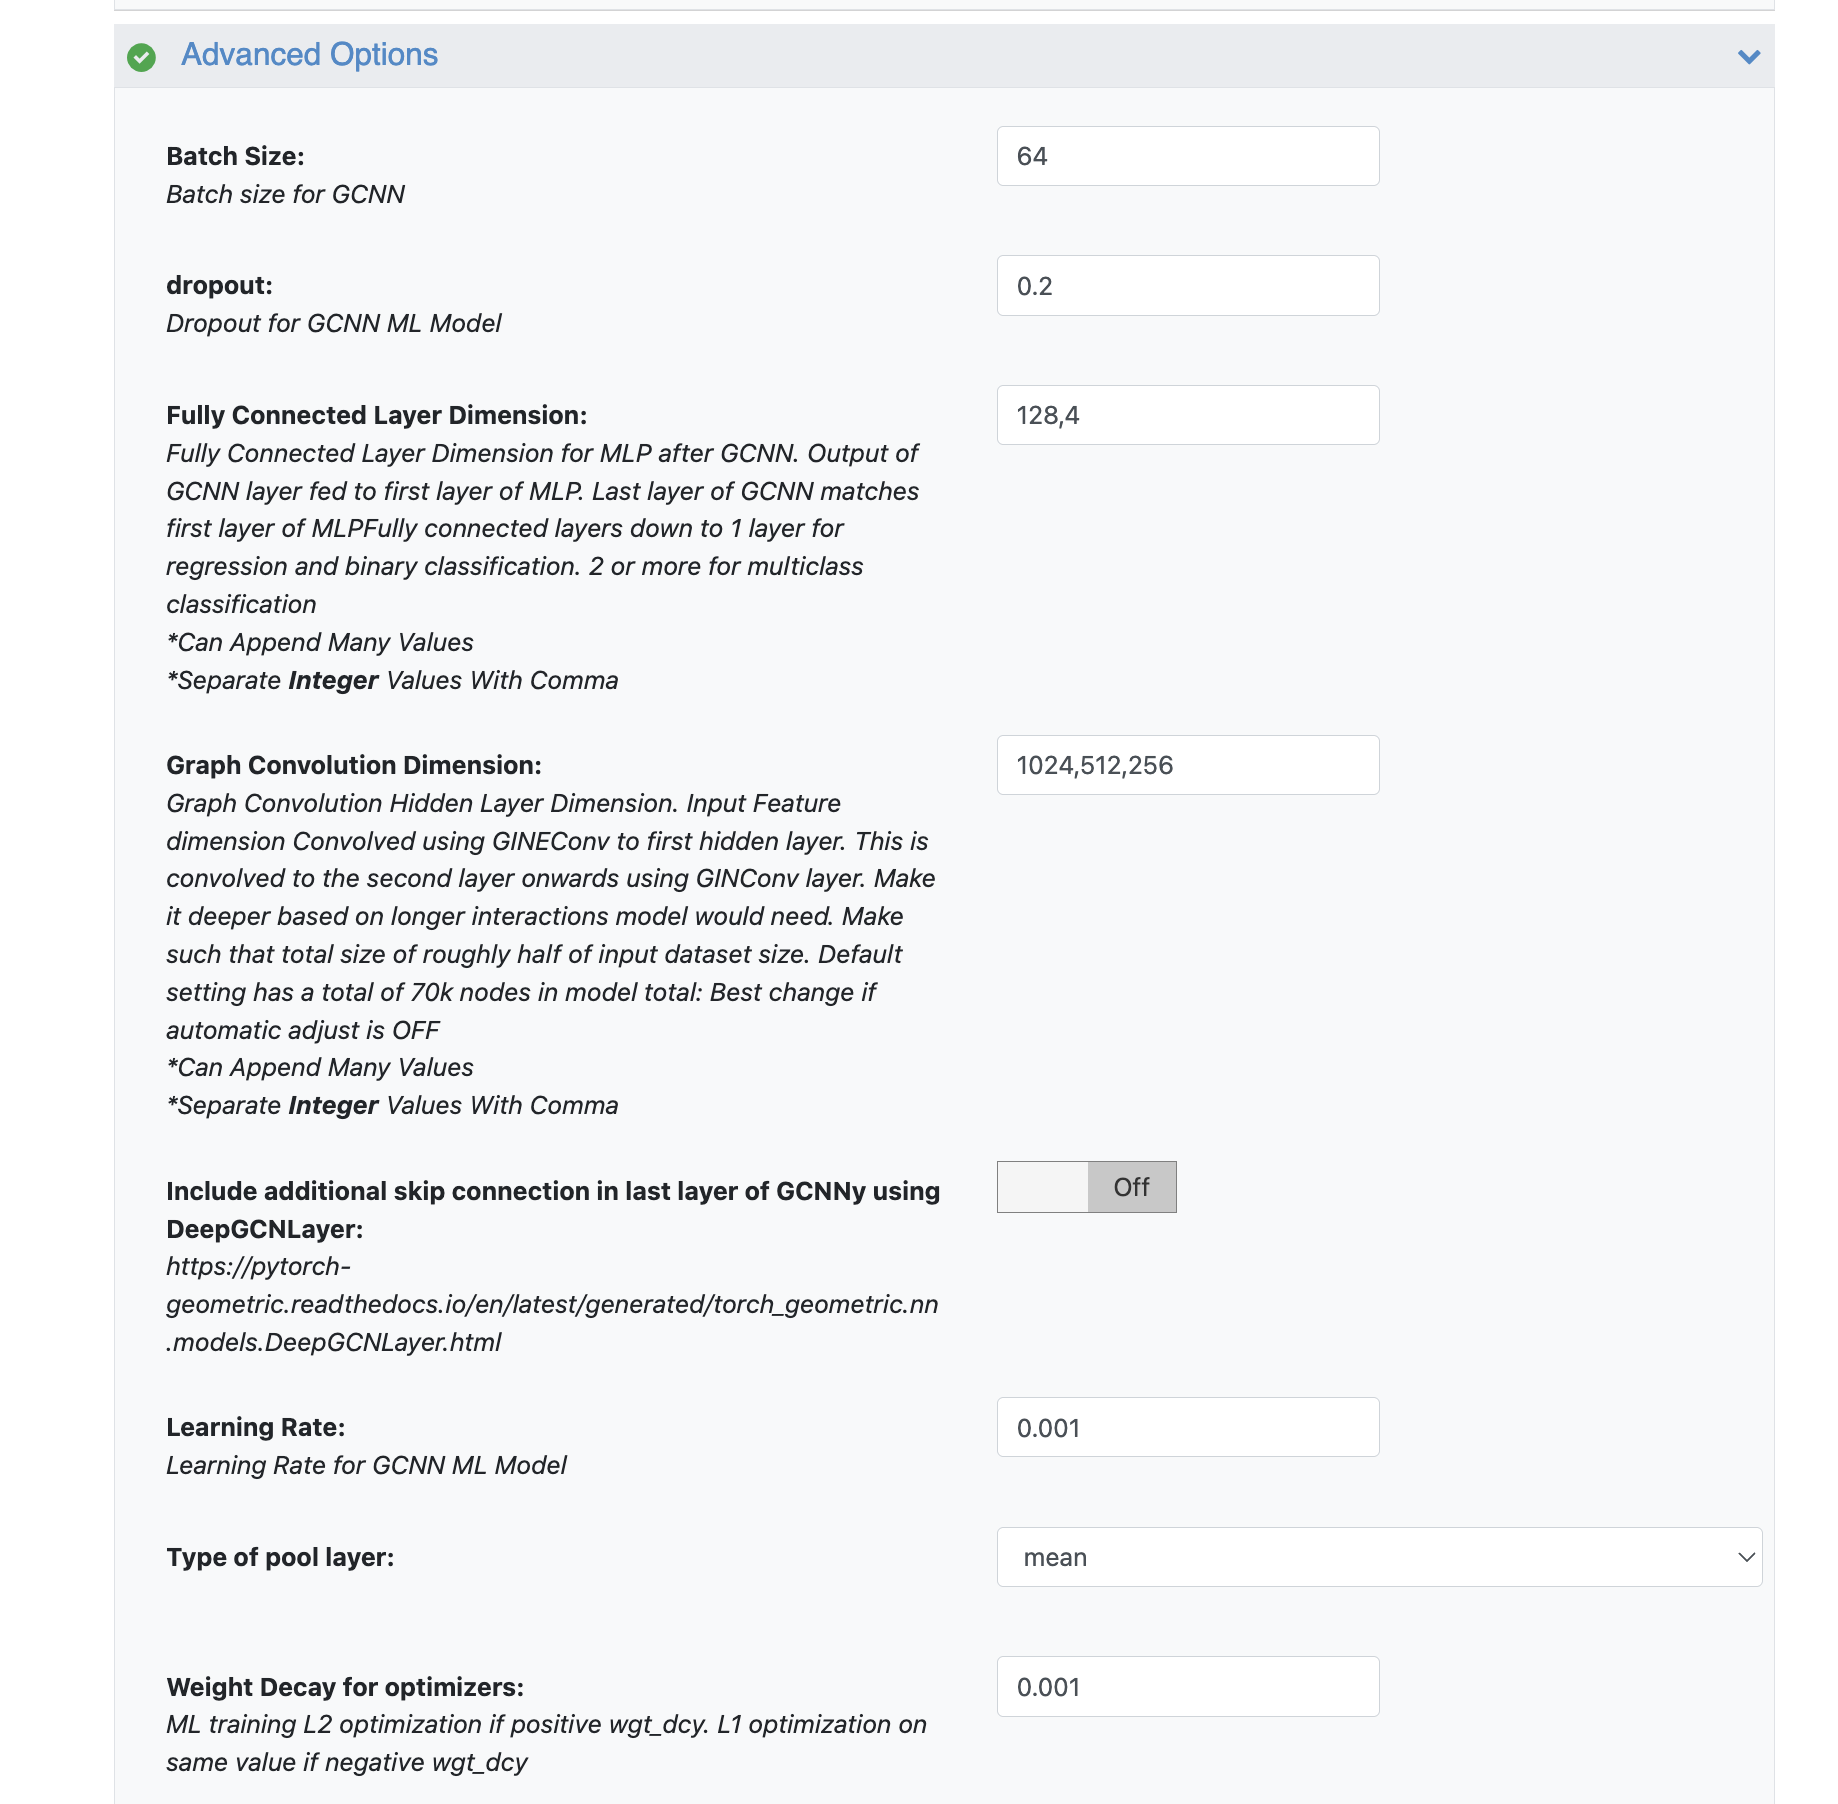Click the Weight Decay for optimizers label

coord(345,1687)
